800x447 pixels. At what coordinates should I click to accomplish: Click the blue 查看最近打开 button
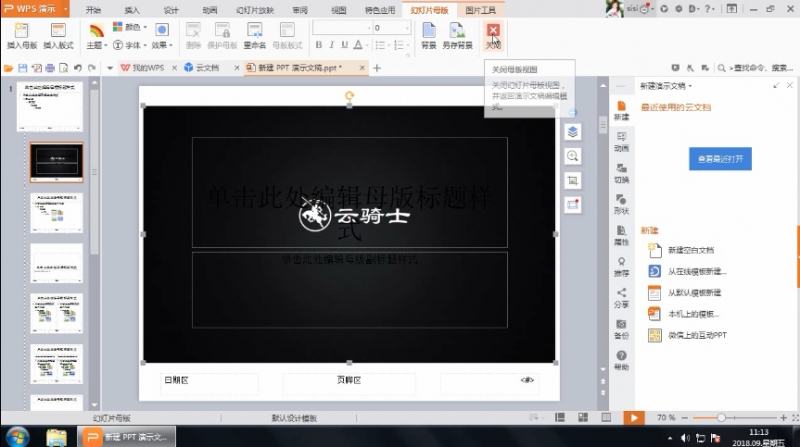pyautogui.click(x=720, y=159)
